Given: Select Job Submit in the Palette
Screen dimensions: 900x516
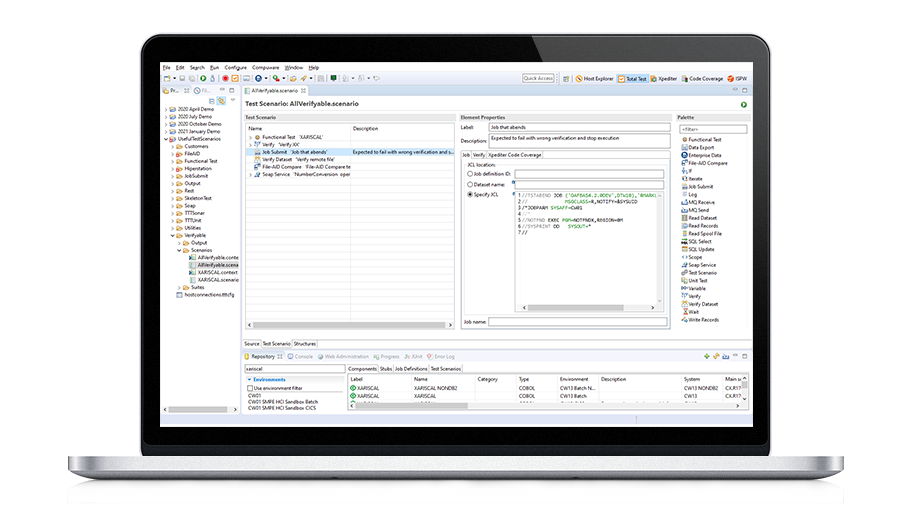Looking at the screenshot, I should coord(700,186).
